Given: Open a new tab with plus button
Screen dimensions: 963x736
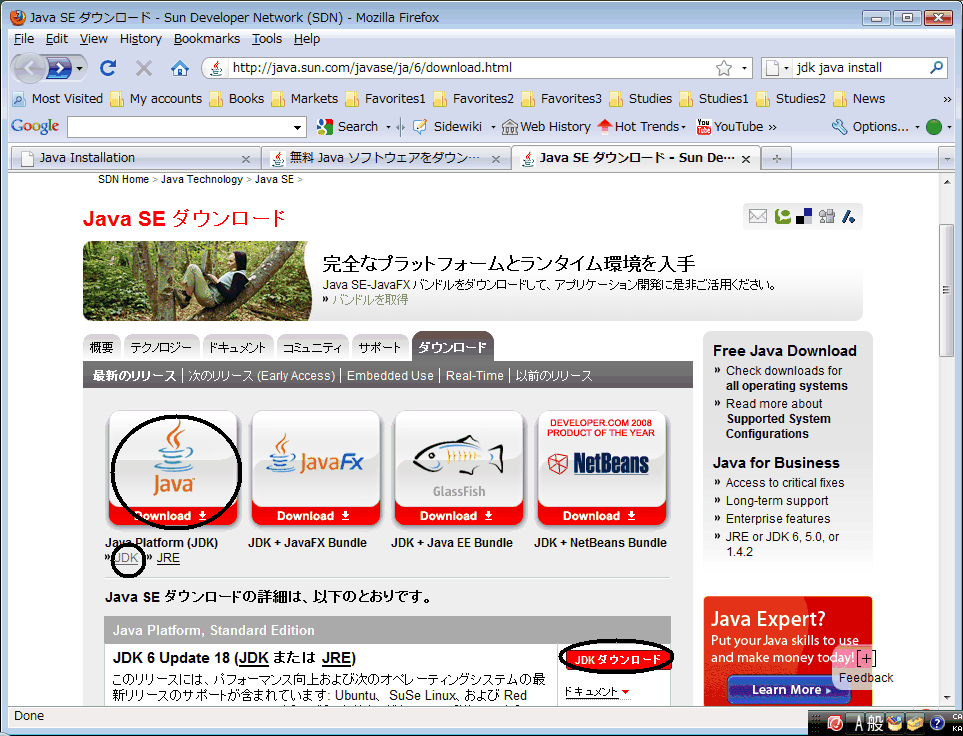Looking at the screenshot, I should coord(777,159).
